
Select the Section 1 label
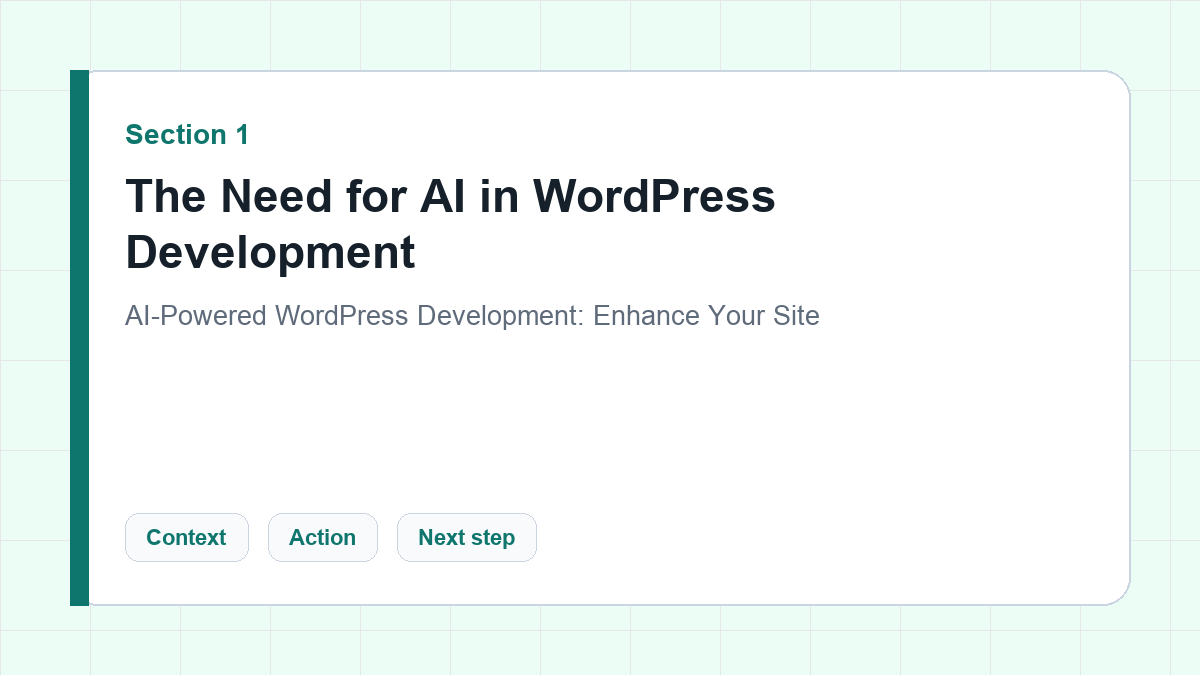click(x=187, y=135)
